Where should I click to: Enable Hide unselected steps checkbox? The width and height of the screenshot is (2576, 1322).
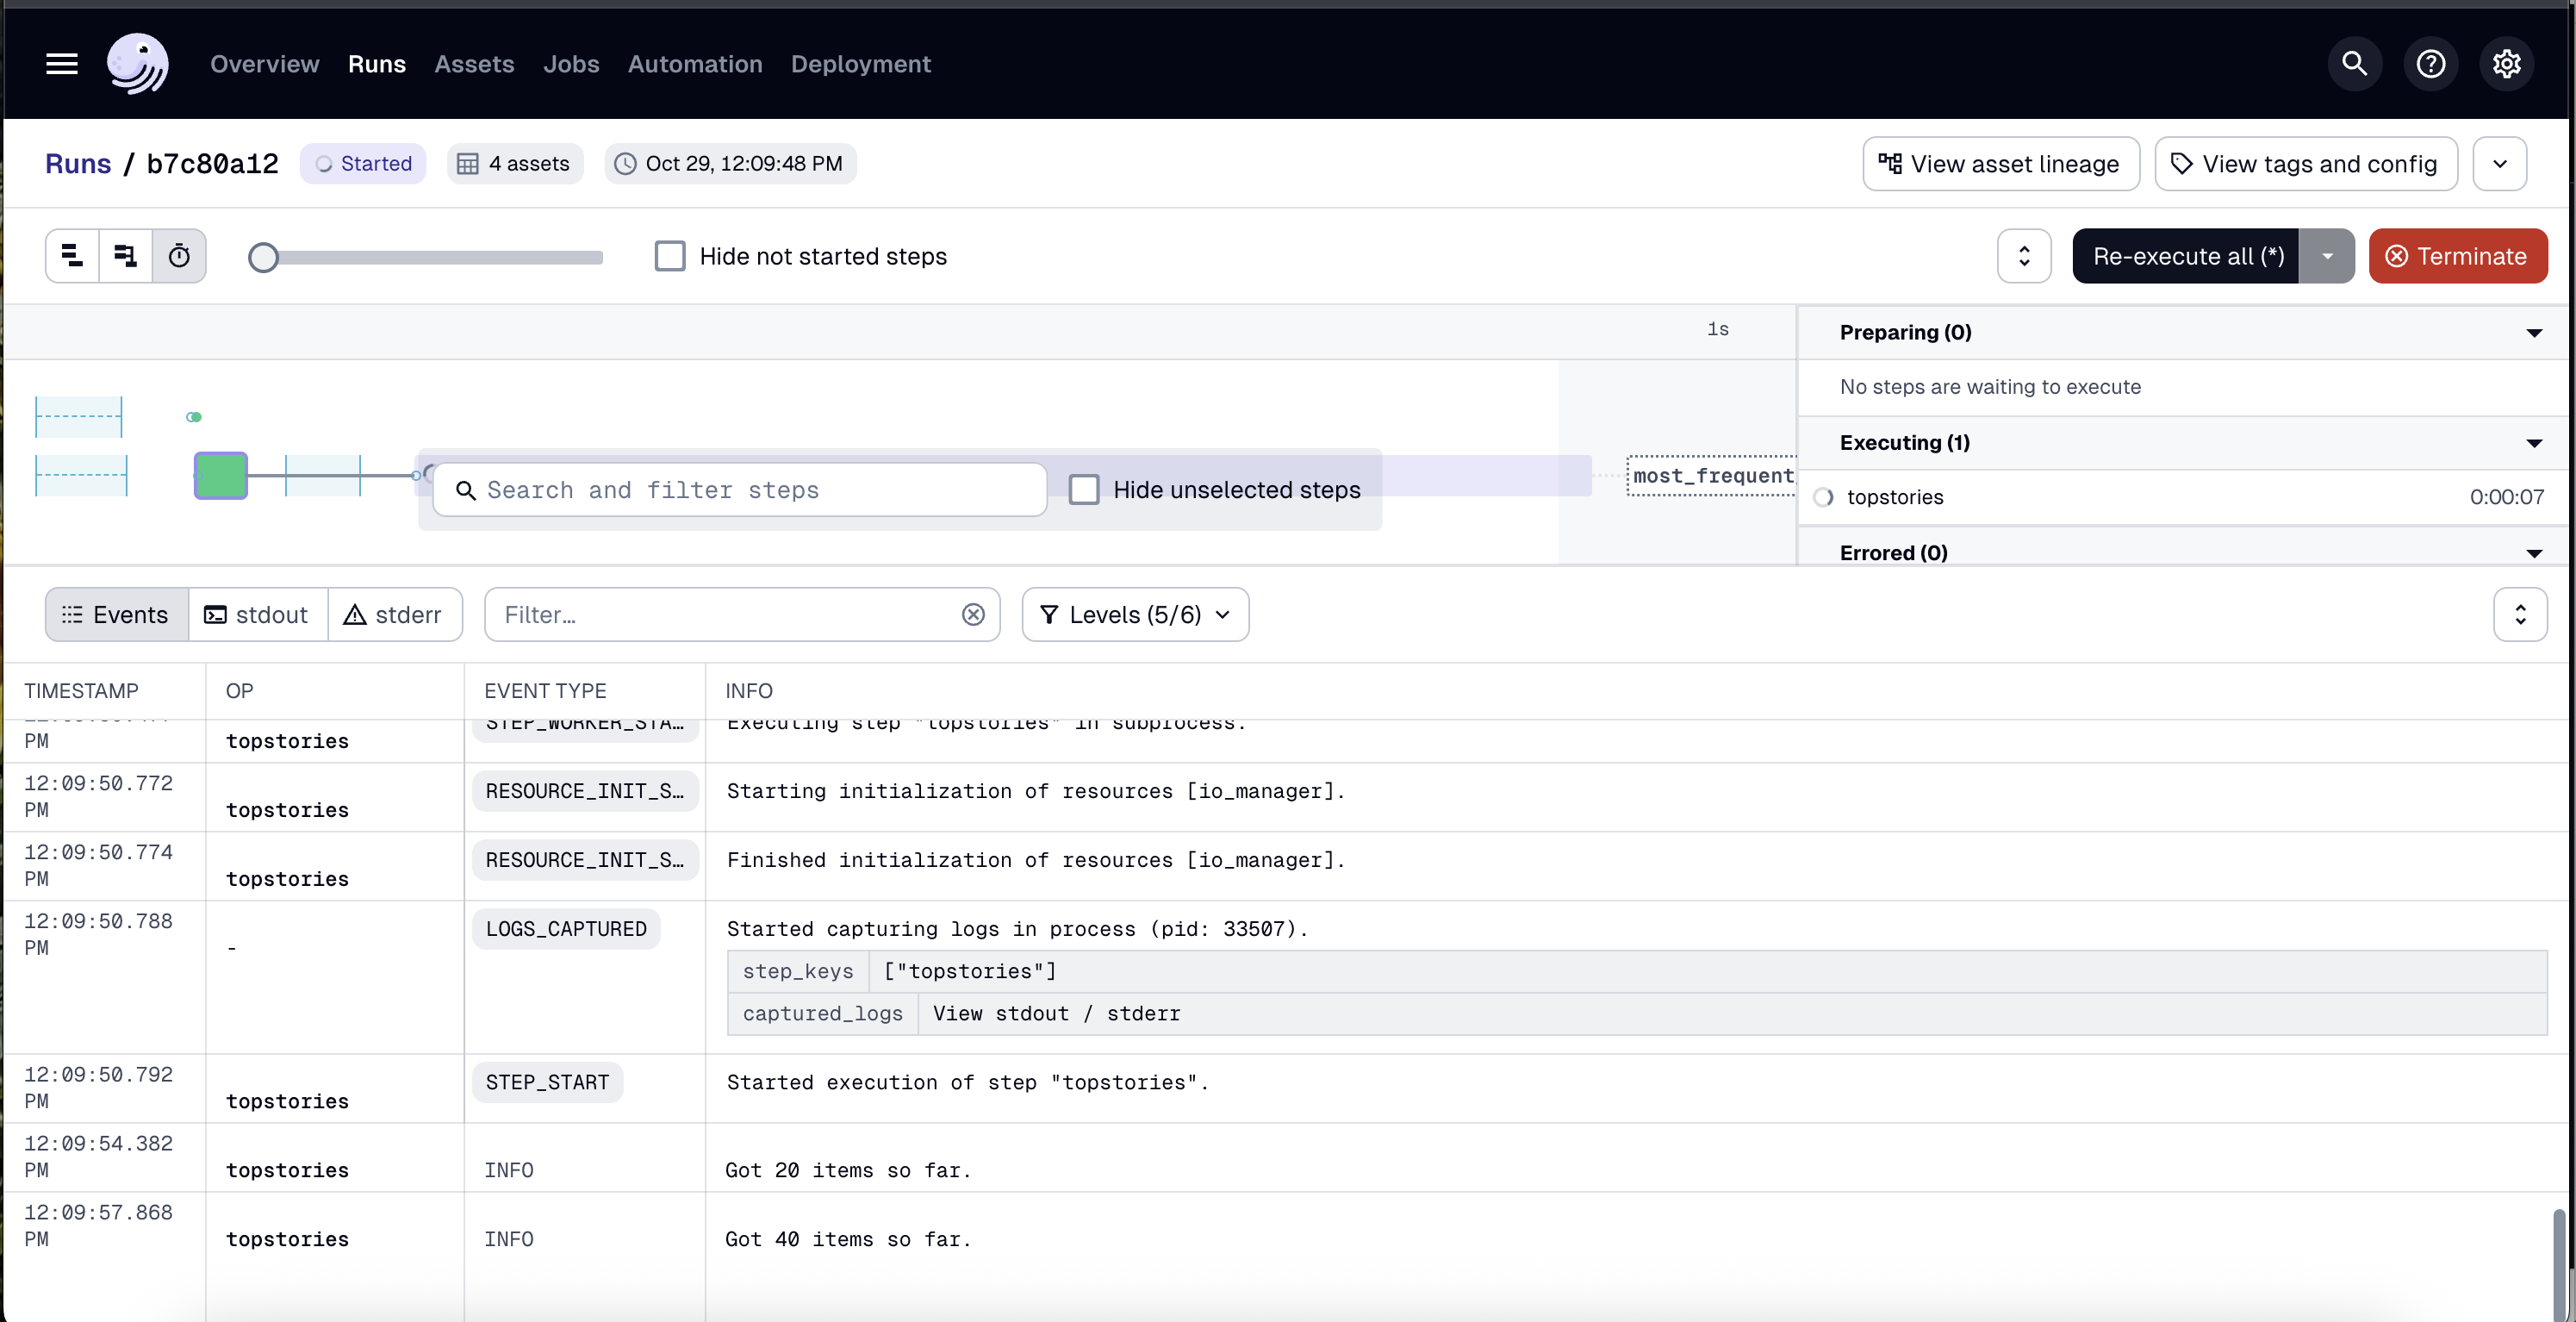tap(1084, 489)
